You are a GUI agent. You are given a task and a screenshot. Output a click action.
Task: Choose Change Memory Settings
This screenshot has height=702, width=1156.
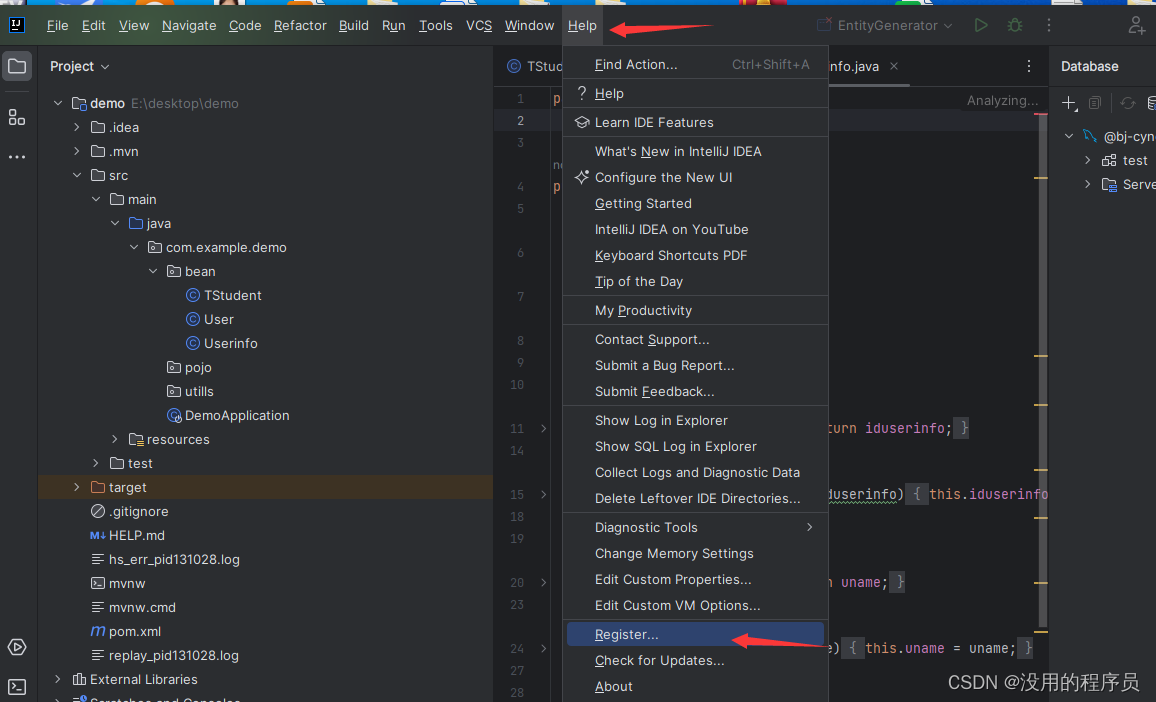pyautogui.click(x=695, y=554)
